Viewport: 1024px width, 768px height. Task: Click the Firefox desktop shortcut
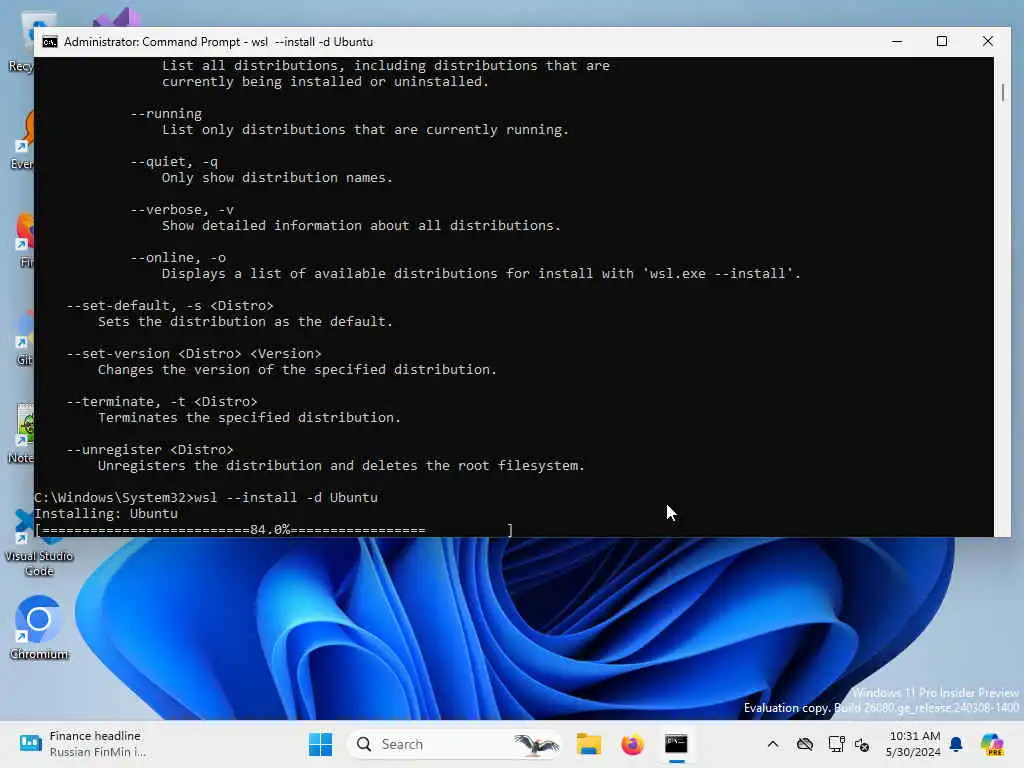pos(25,240)
